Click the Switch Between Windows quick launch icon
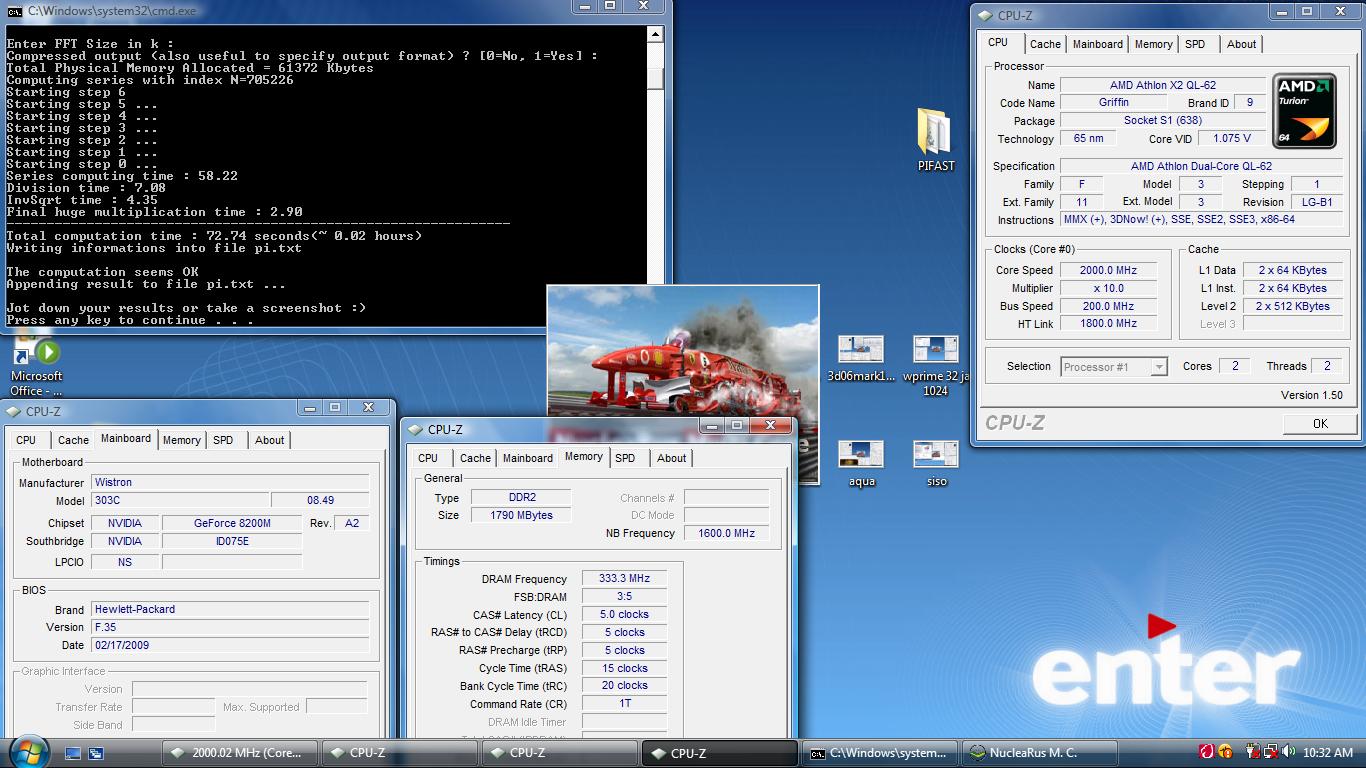The height and width of the screenshot is (768, 1366). 96,753
